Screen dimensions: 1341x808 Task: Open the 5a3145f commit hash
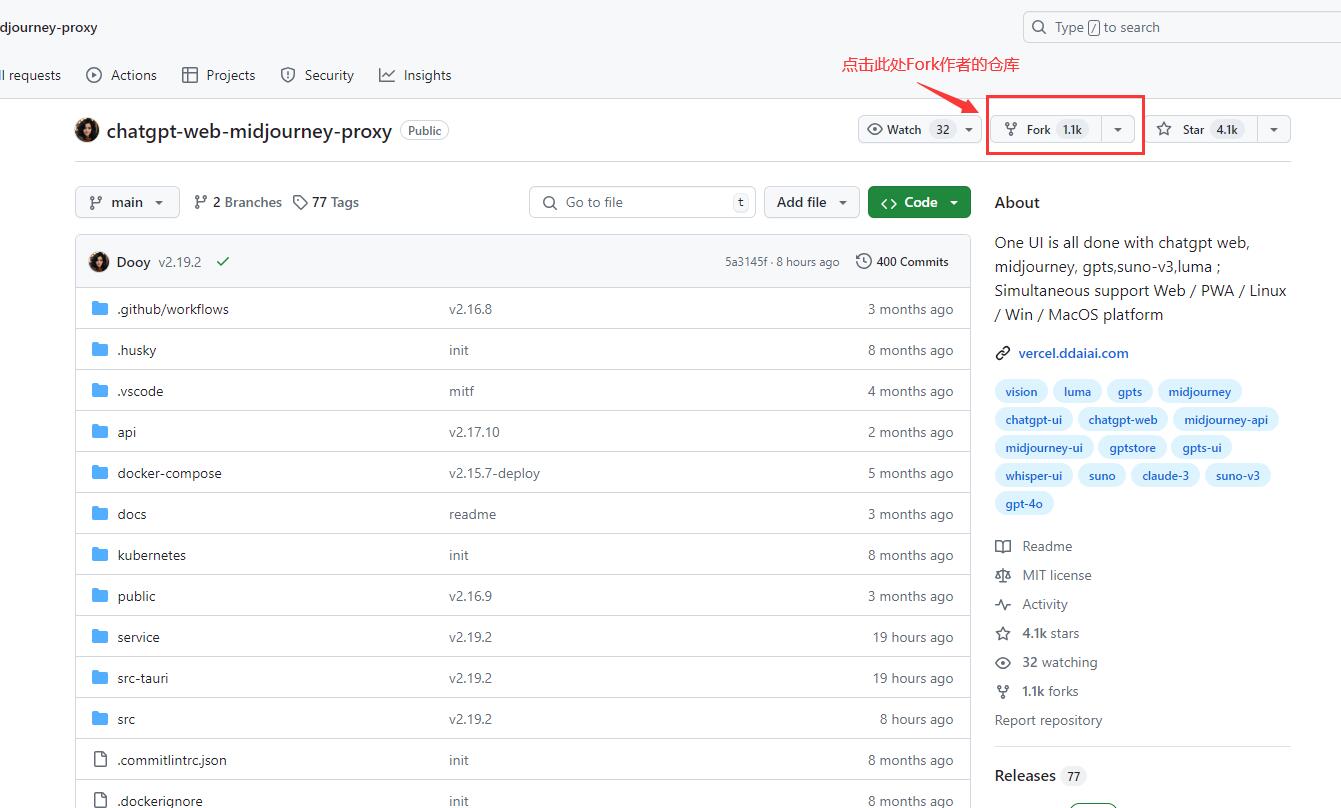(746, 262)
